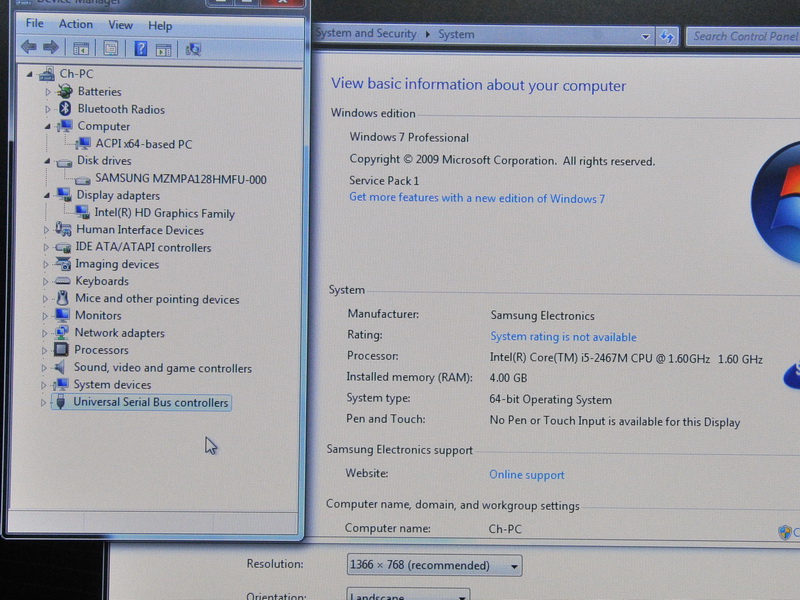This screenshot has width=800, height=600.
Task: Click Get more features with a new edition link
Action: pyautogui.click(x=477, y=198)
